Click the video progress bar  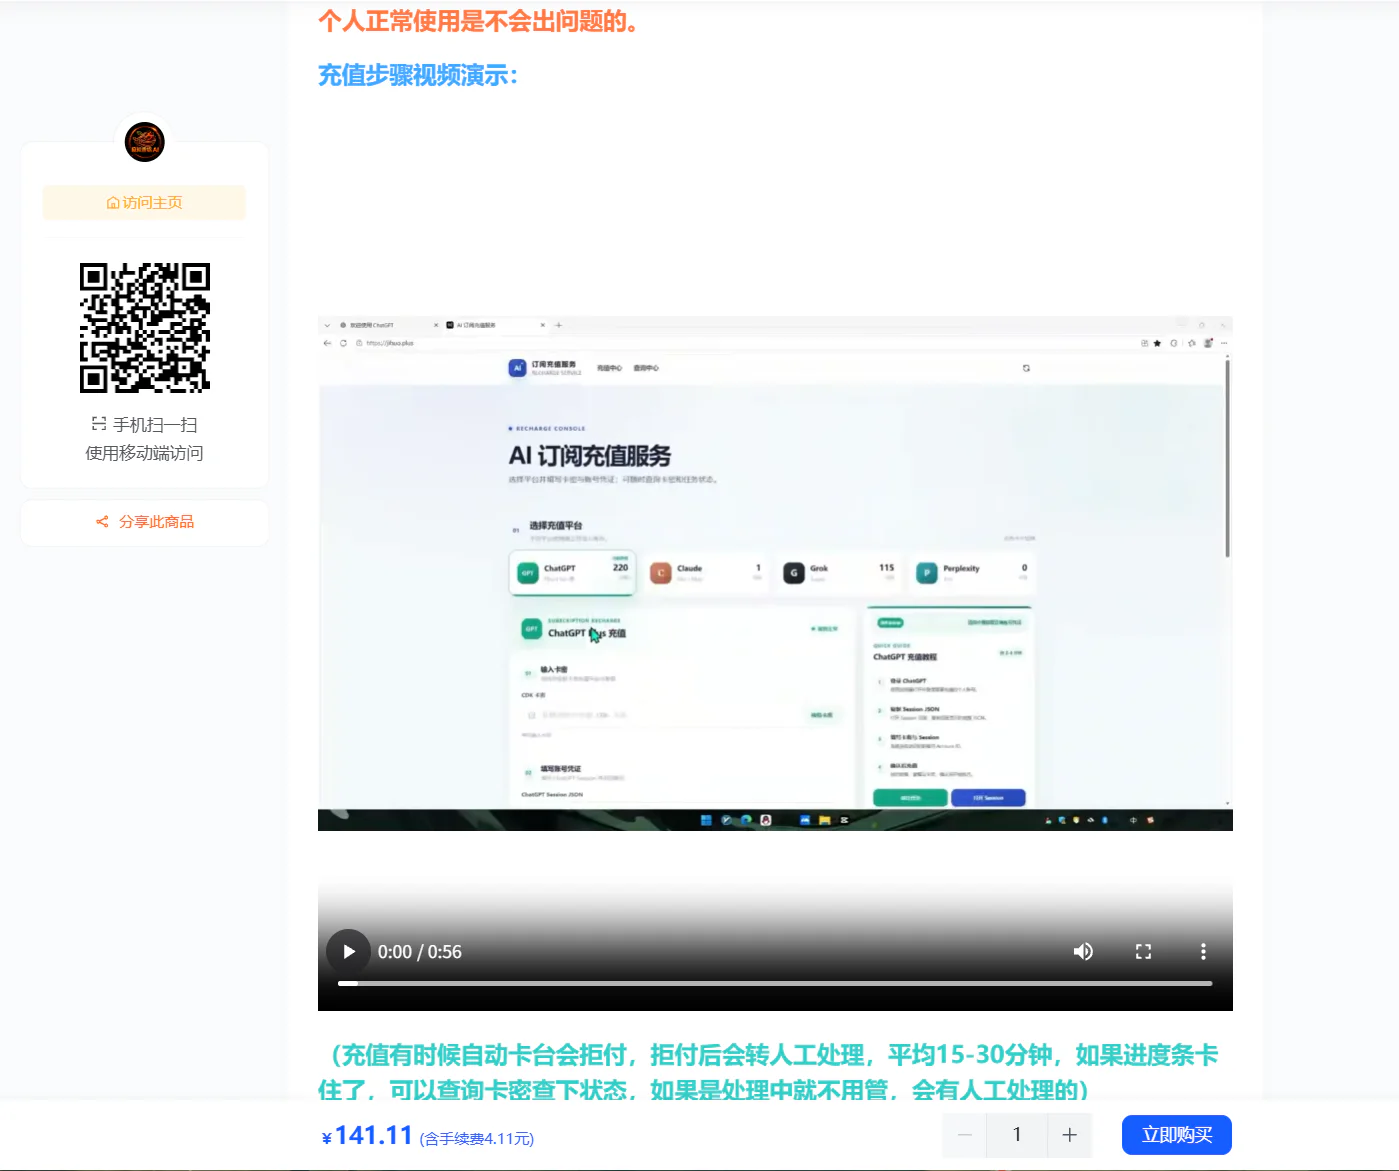coord(775,984)
